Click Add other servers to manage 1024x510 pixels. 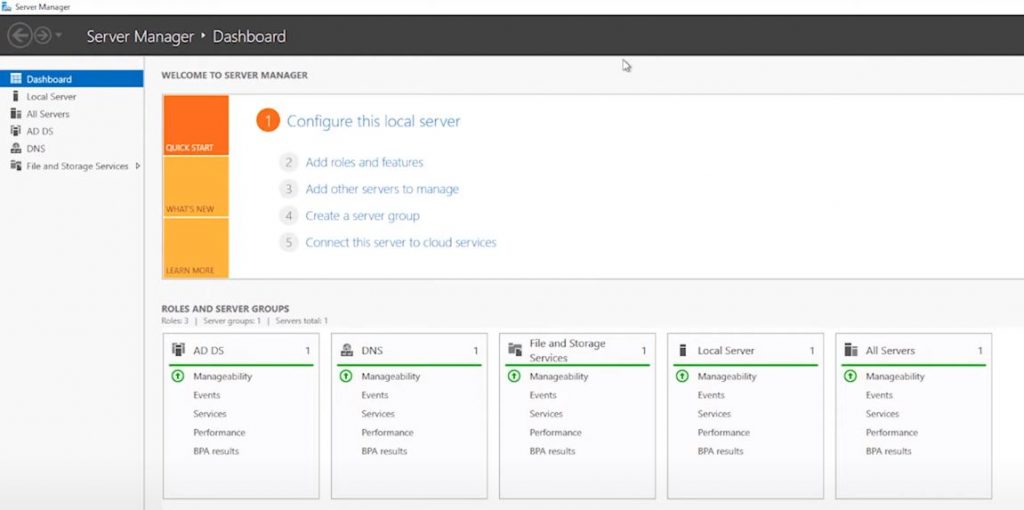[382, 189]
